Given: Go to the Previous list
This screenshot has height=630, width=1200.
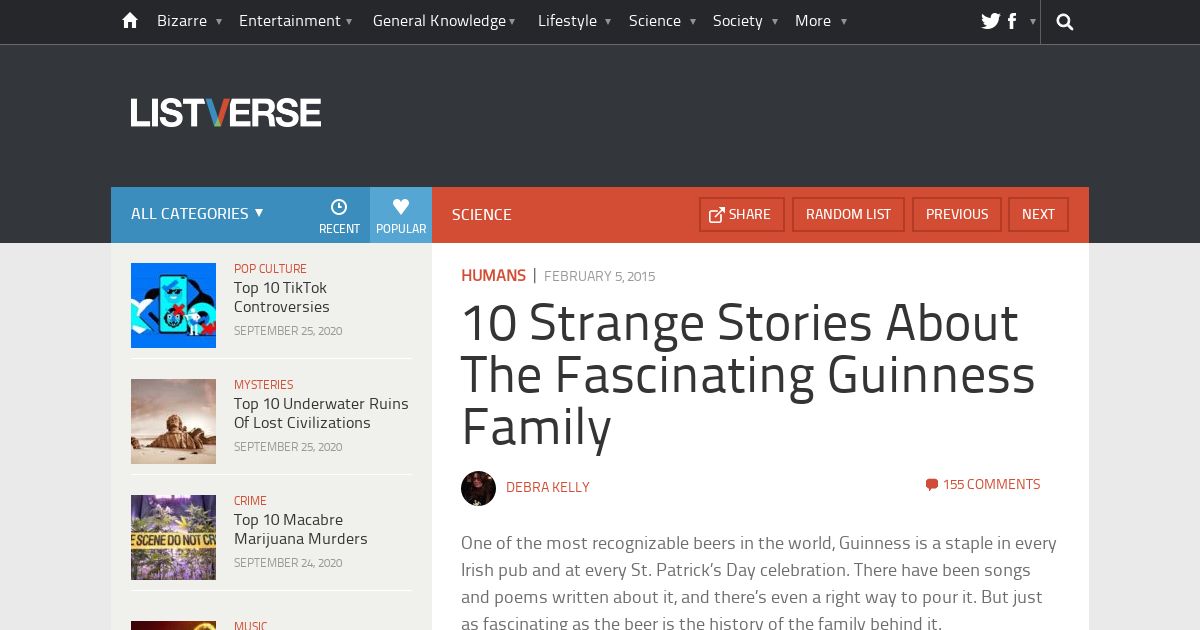Looking at the screenshot, I should point(957,215).
